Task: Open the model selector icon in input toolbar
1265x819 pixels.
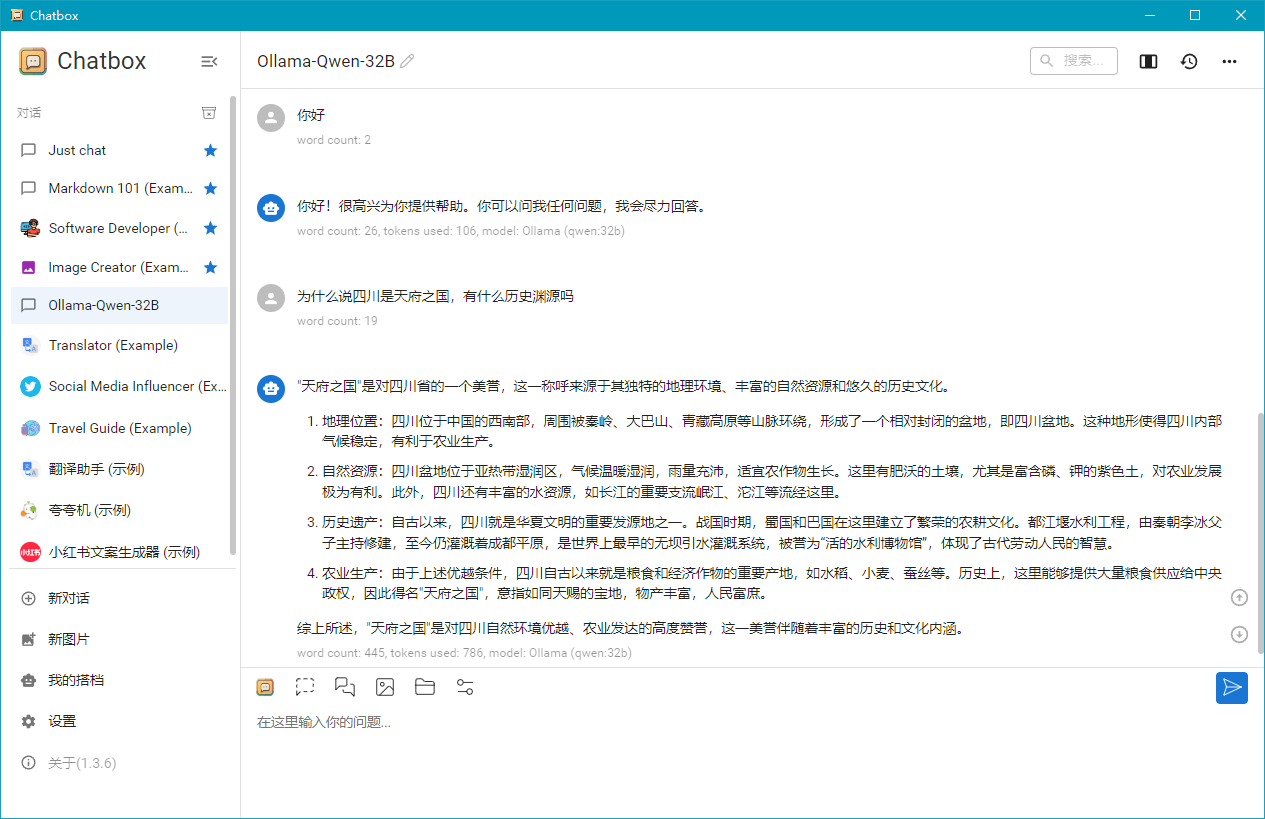Action: coord(265,687)
